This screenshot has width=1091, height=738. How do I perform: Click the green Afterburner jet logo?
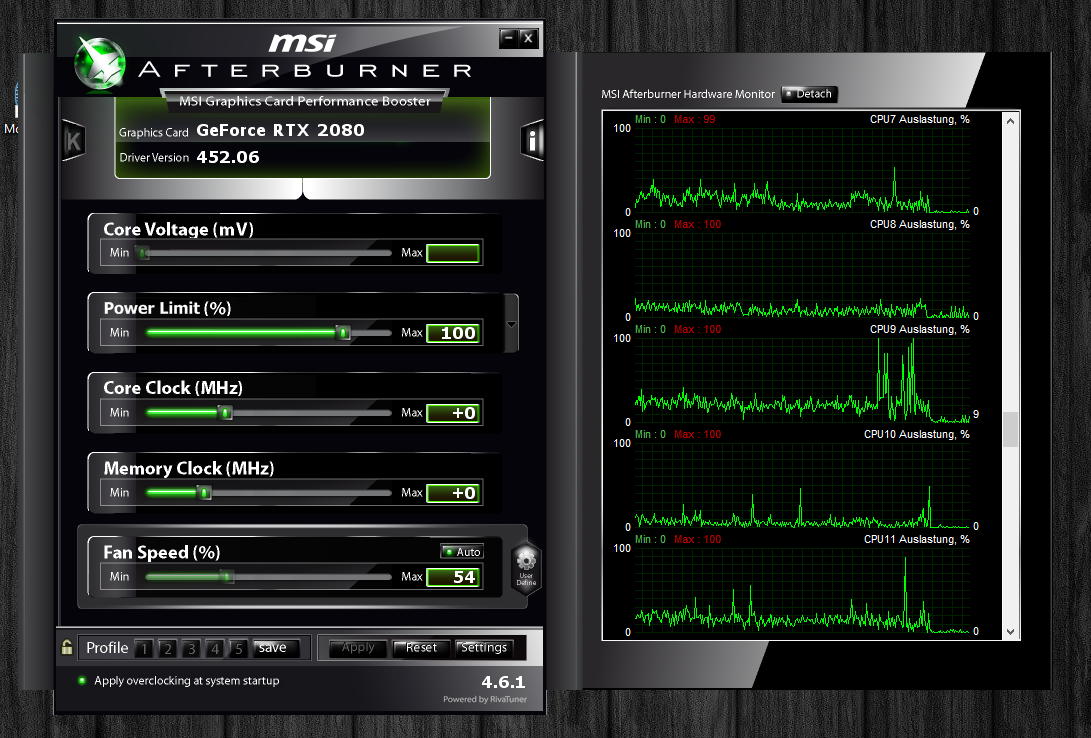pyautogui.click(x=100, y=64)
